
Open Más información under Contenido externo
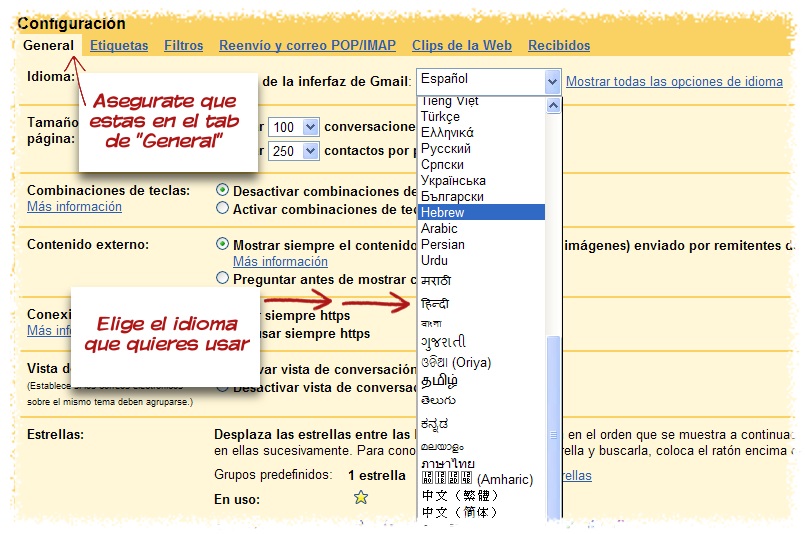tap(280, 261)
